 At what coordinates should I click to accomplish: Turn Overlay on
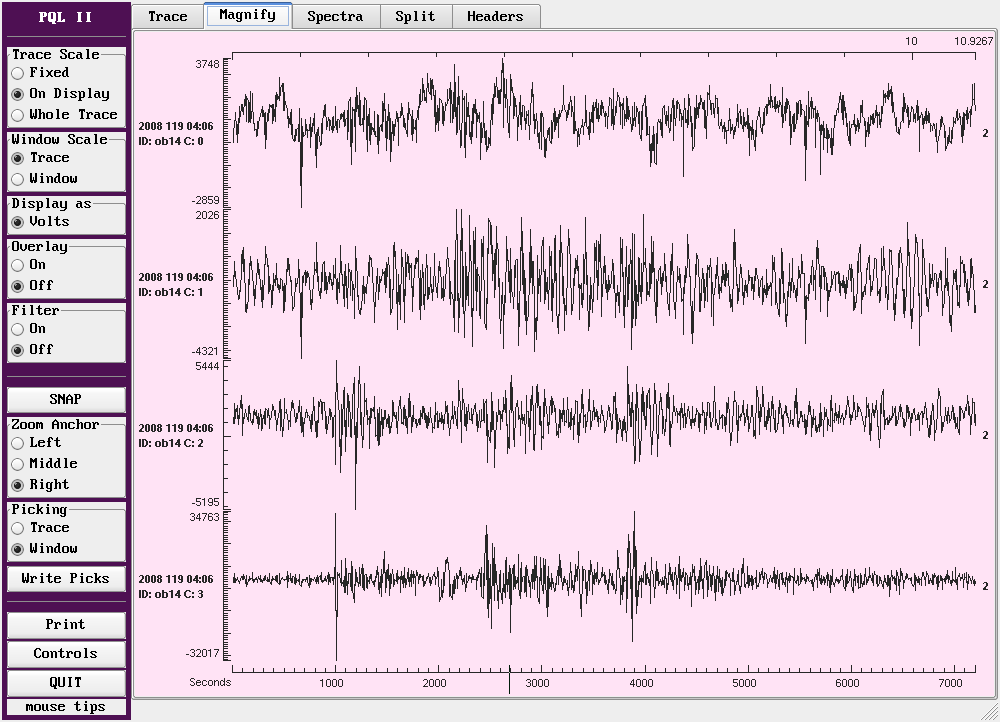18,265
